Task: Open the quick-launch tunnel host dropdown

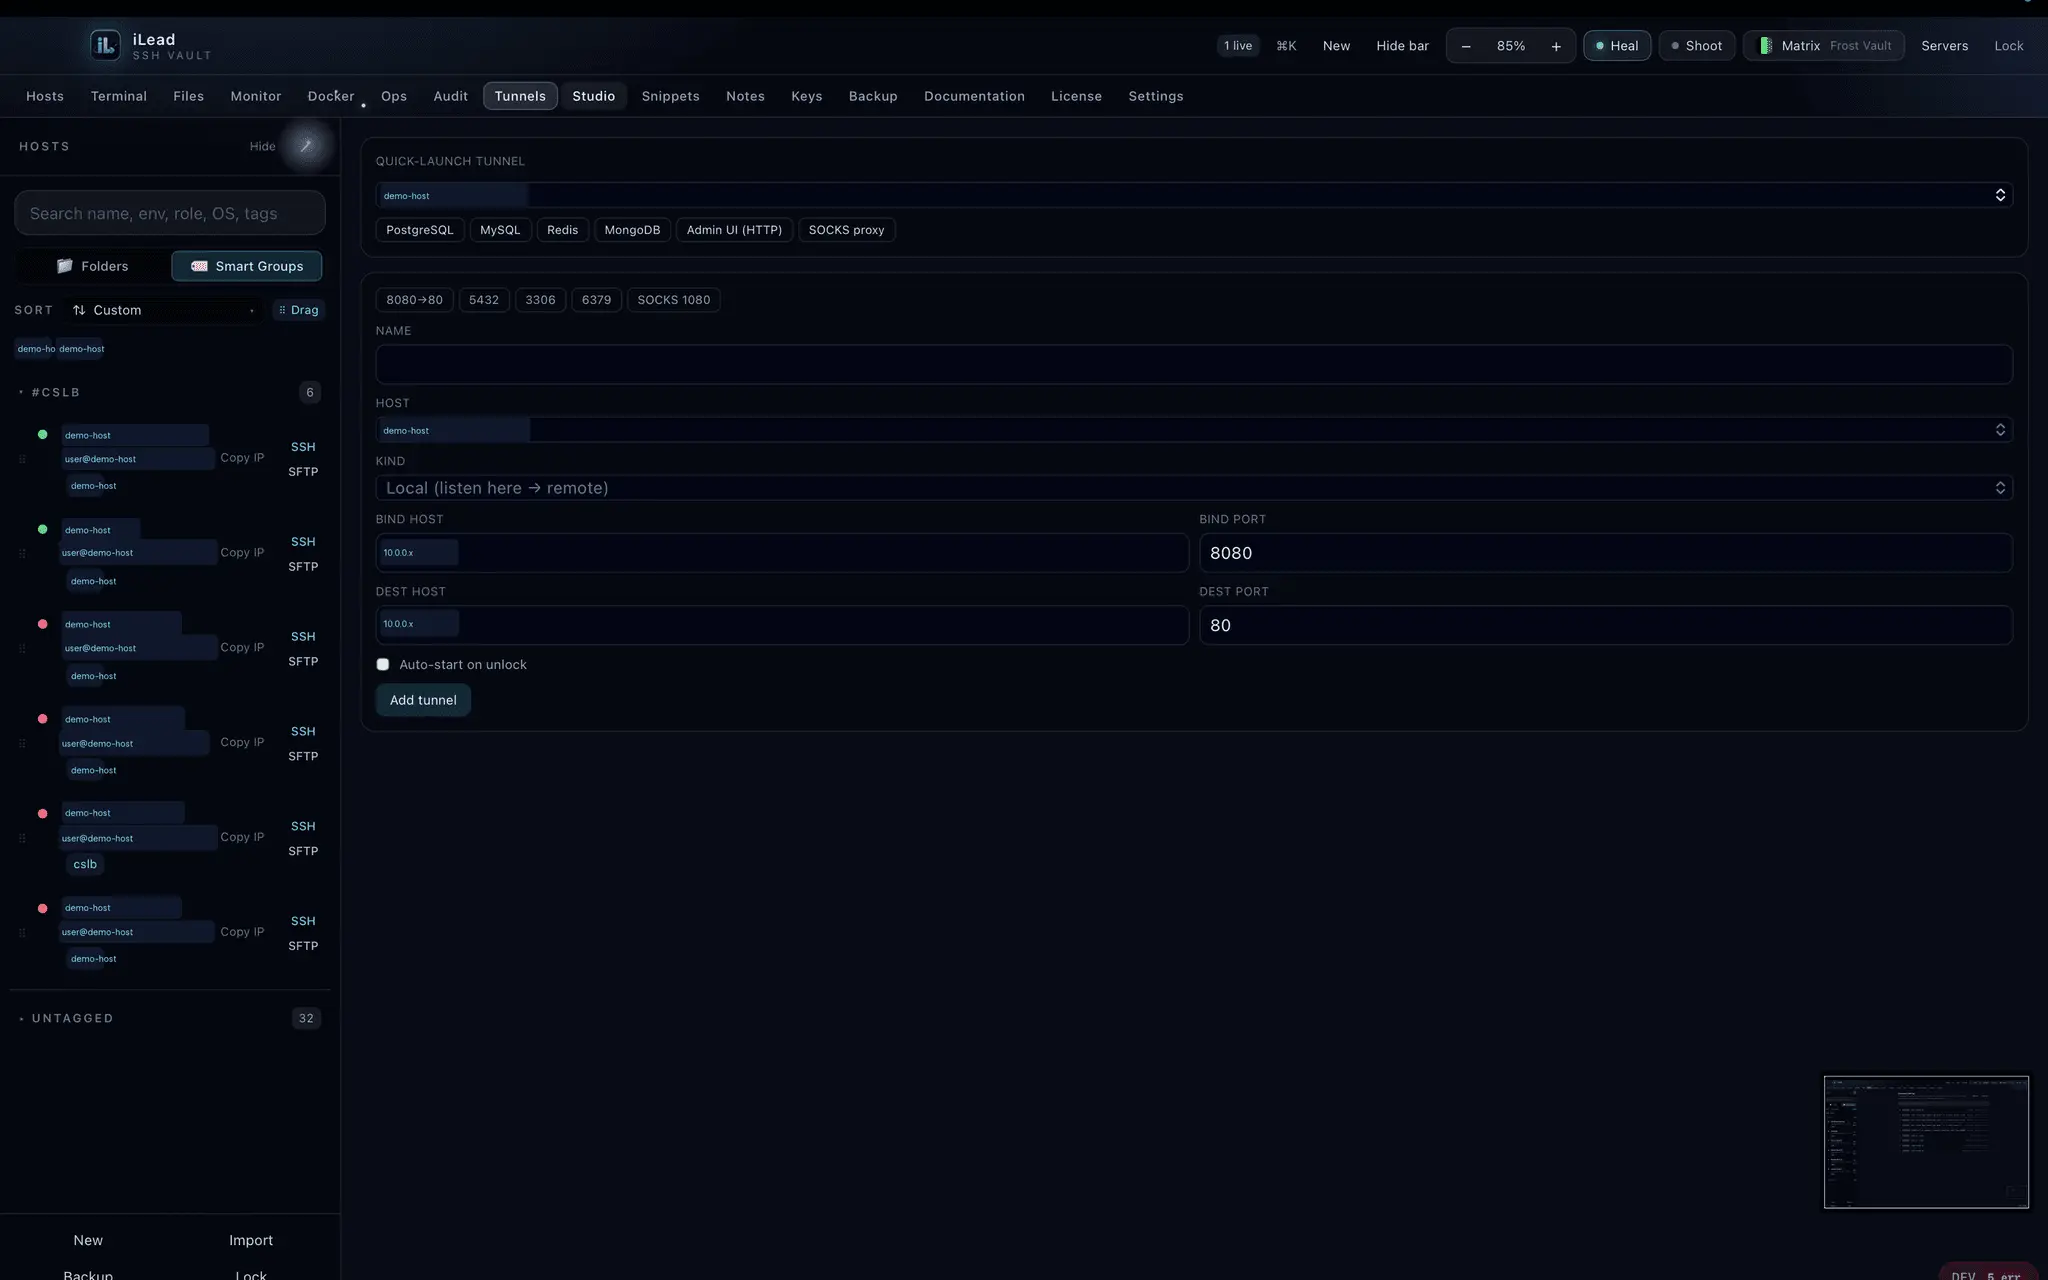Action: pyautogui.click(x=1194, y=195)
